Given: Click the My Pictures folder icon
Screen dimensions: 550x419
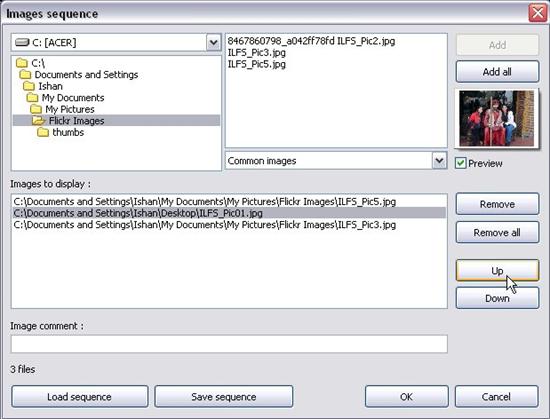Looking at the screenshot, I should [36, 109].
